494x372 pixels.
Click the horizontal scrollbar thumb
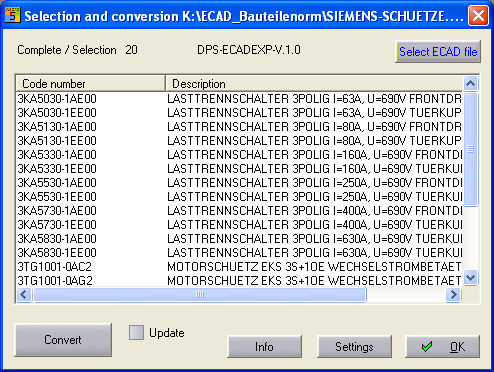[x=200, y=295]
